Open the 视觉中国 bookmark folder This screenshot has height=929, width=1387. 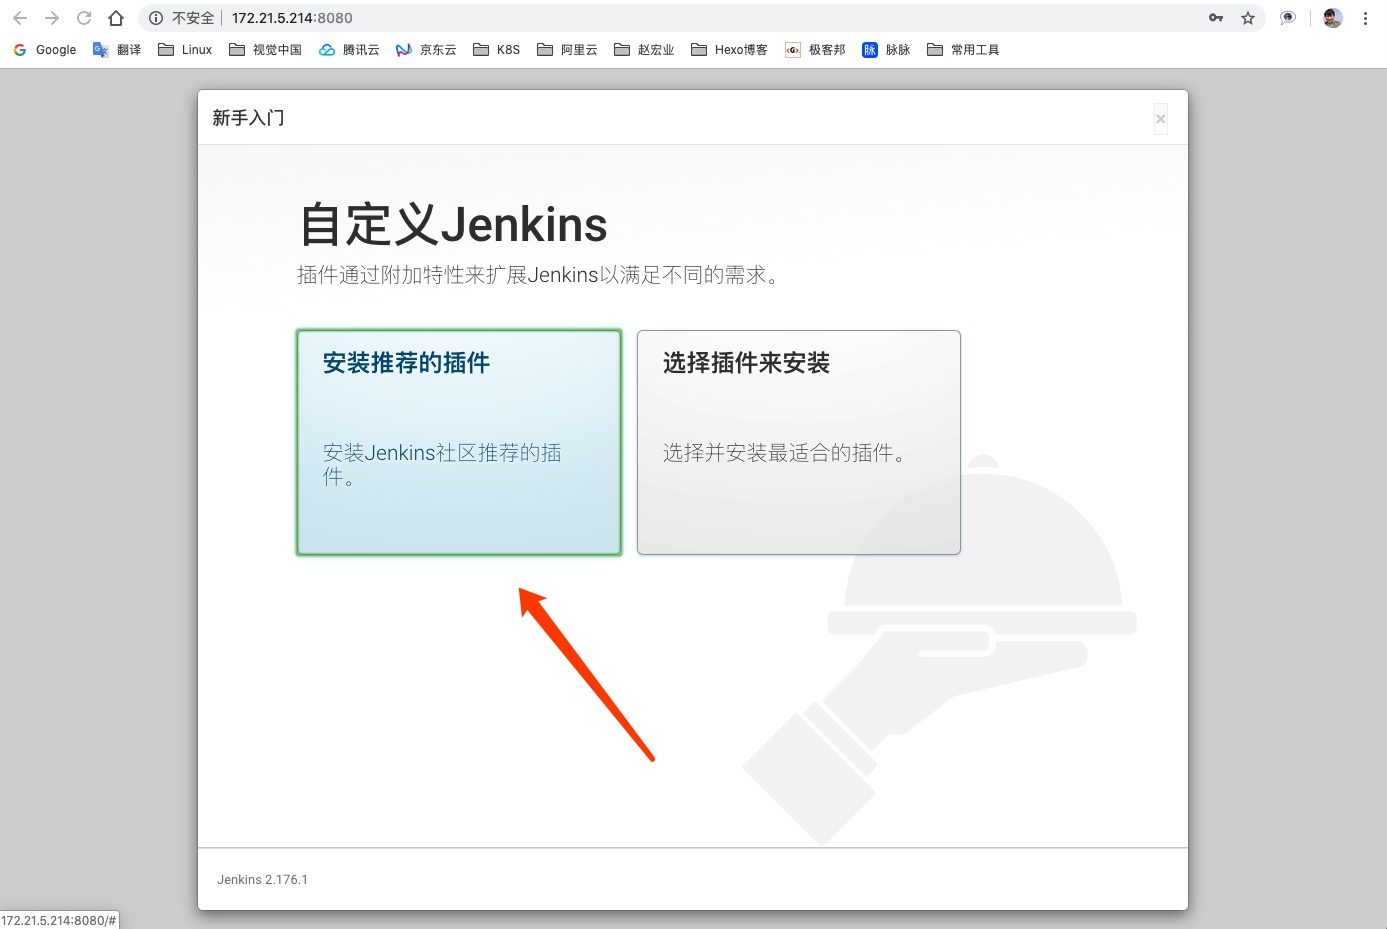[x=265, y=50]
